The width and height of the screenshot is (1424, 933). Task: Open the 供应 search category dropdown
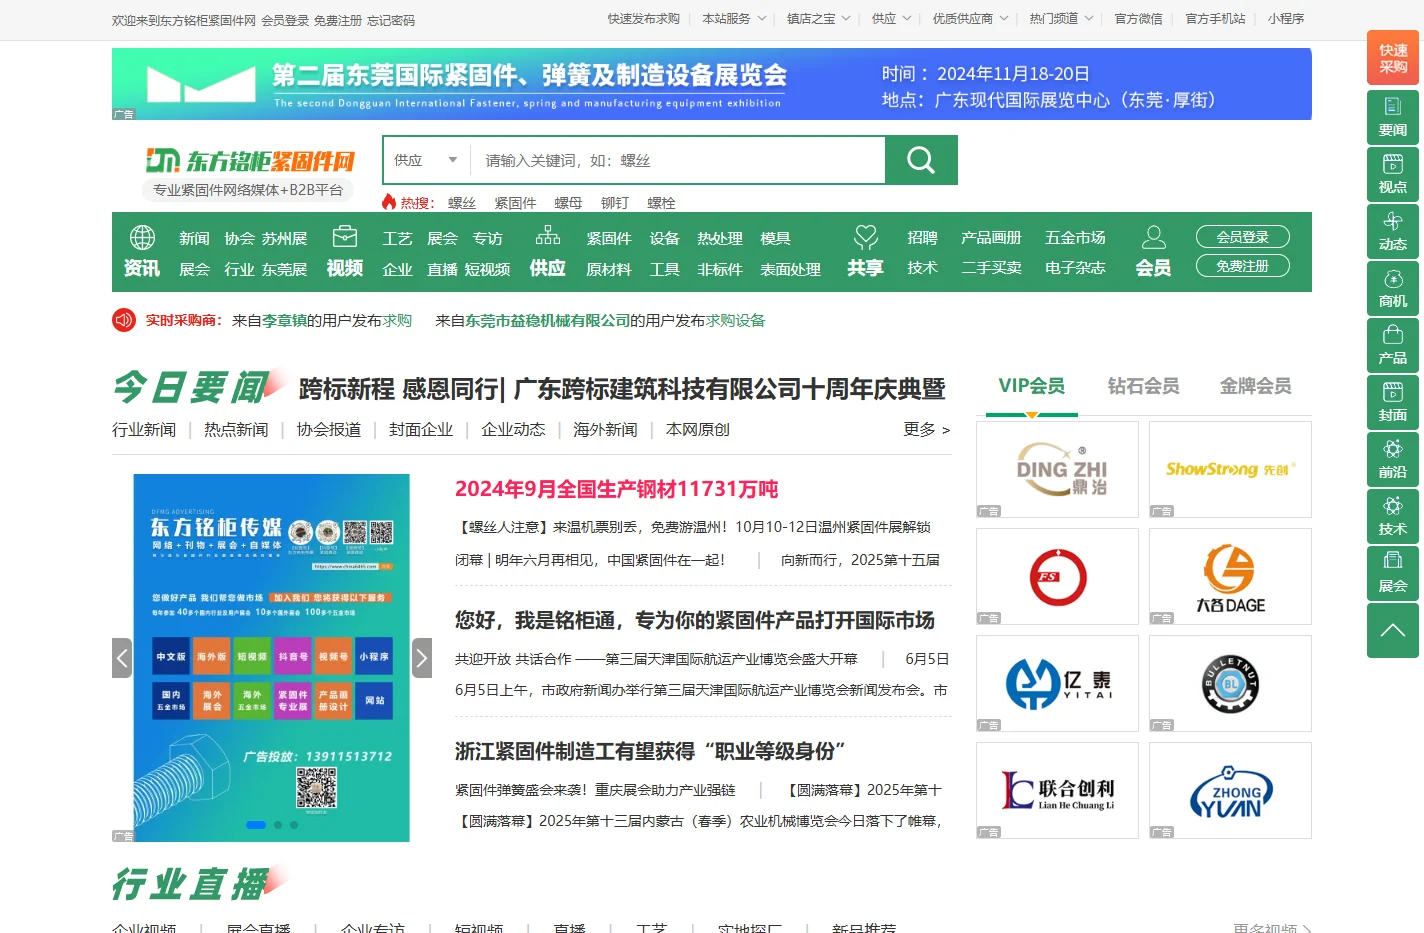point(426,160)
